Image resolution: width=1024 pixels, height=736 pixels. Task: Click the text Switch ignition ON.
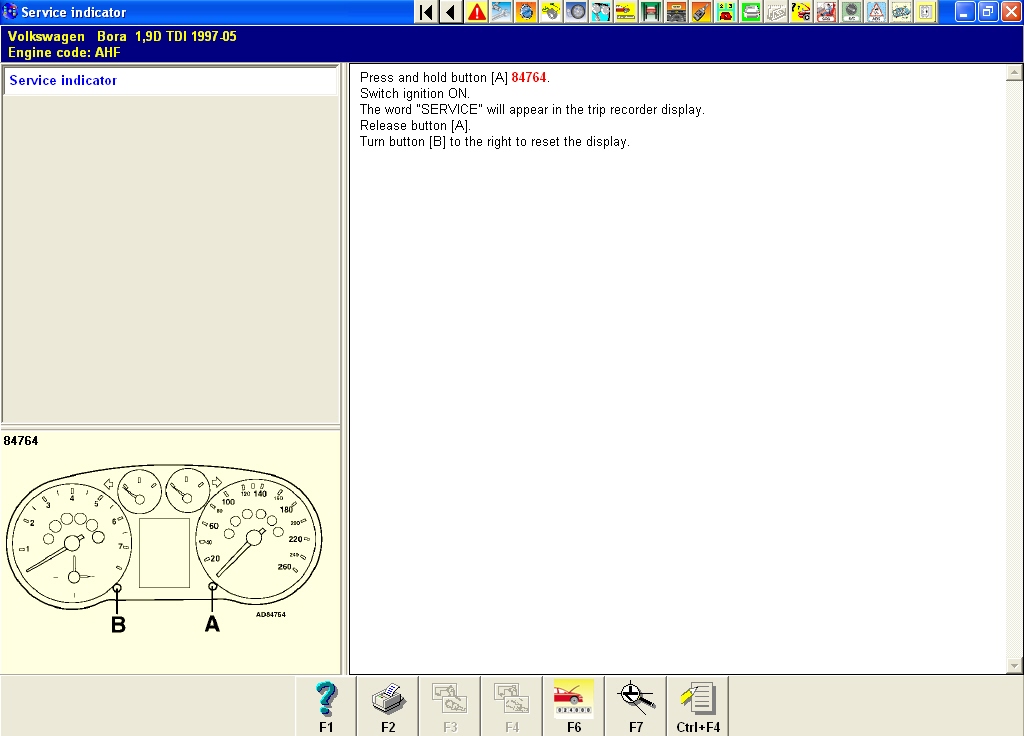415,93
